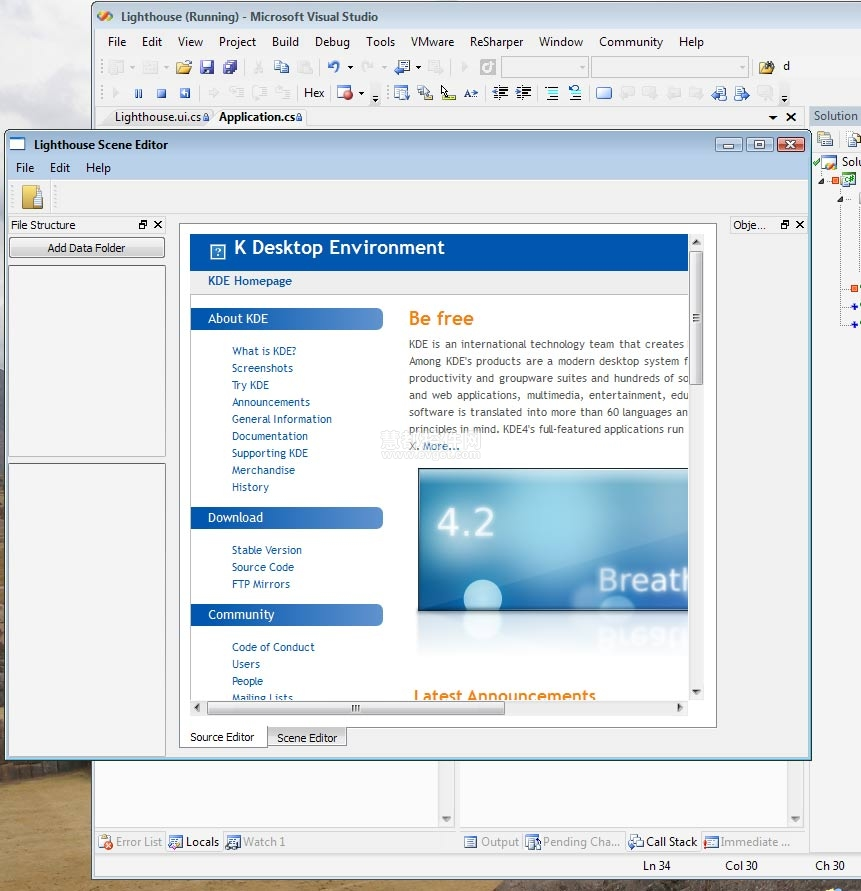
Task: Open the Locals tab at bottom
Action: coord(194,842)
